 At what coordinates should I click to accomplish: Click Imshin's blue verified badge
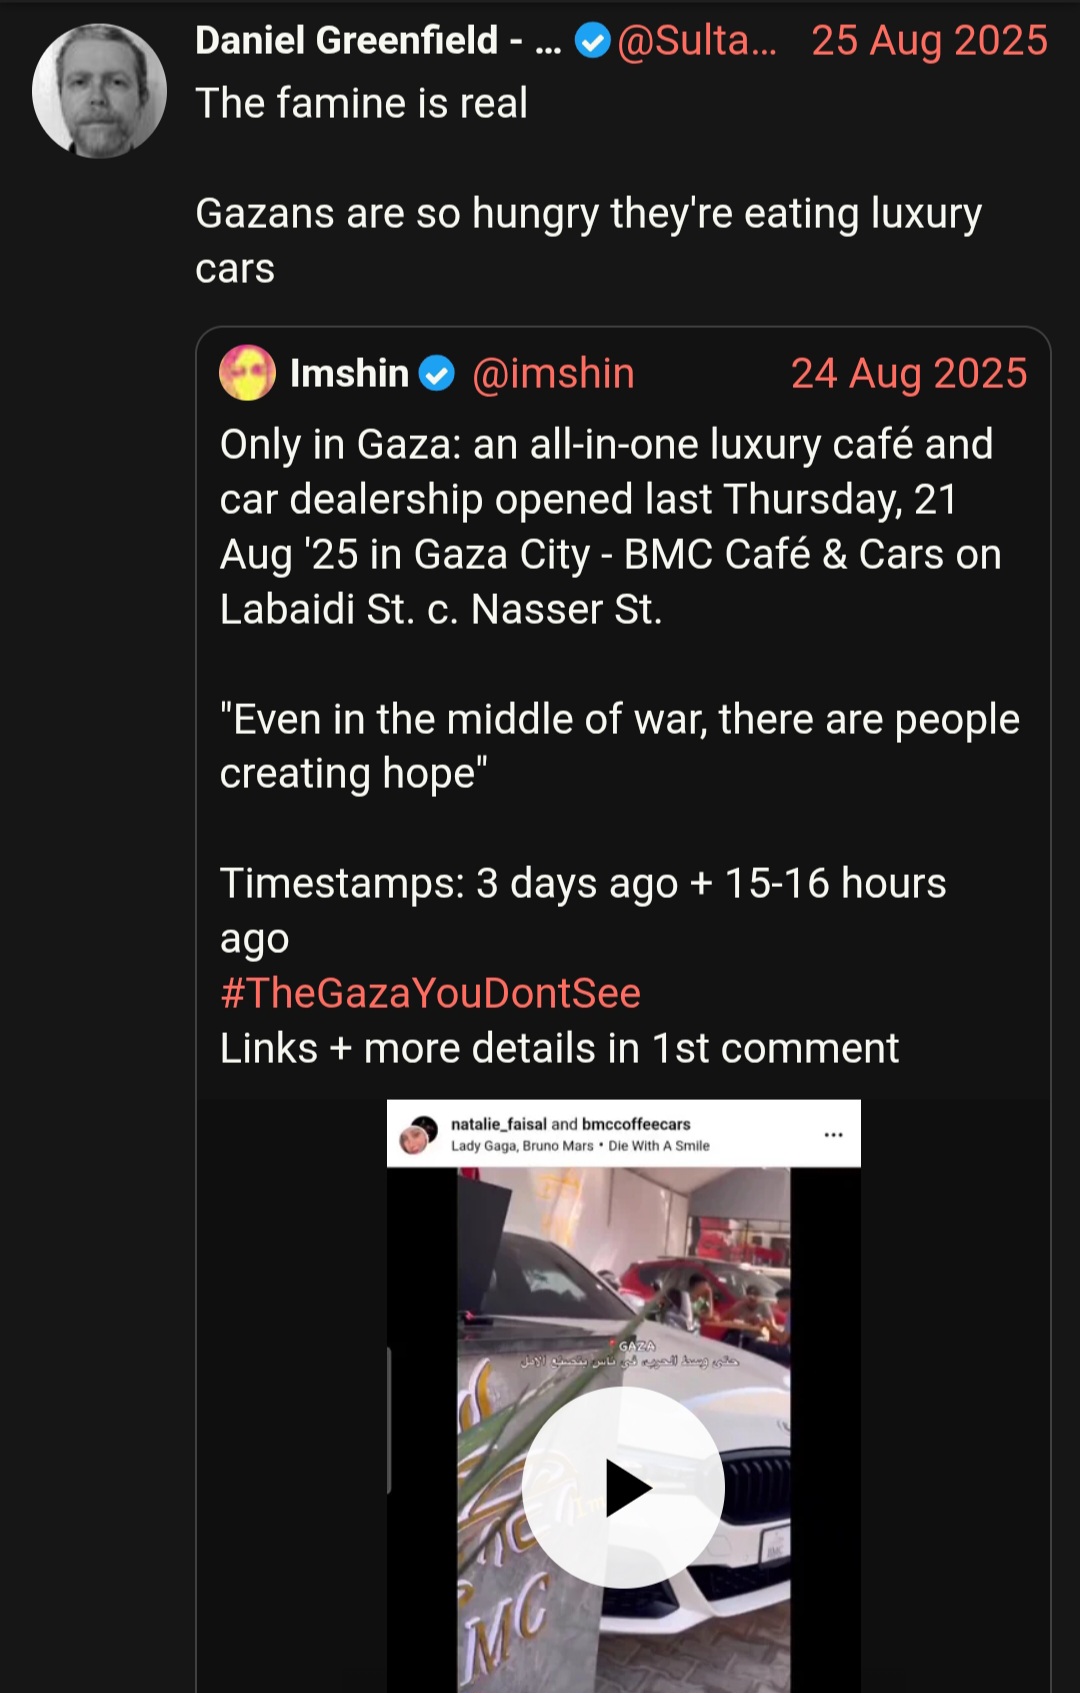(436, 374)
